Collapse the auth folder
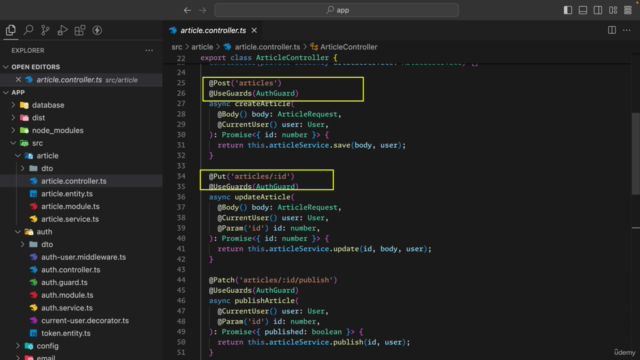The image size is (640, 360). (x=44, y=232)
